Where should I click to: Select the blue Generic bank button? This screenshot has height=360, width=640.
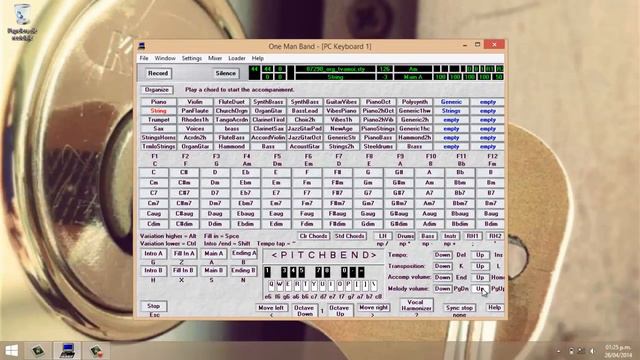451,102
